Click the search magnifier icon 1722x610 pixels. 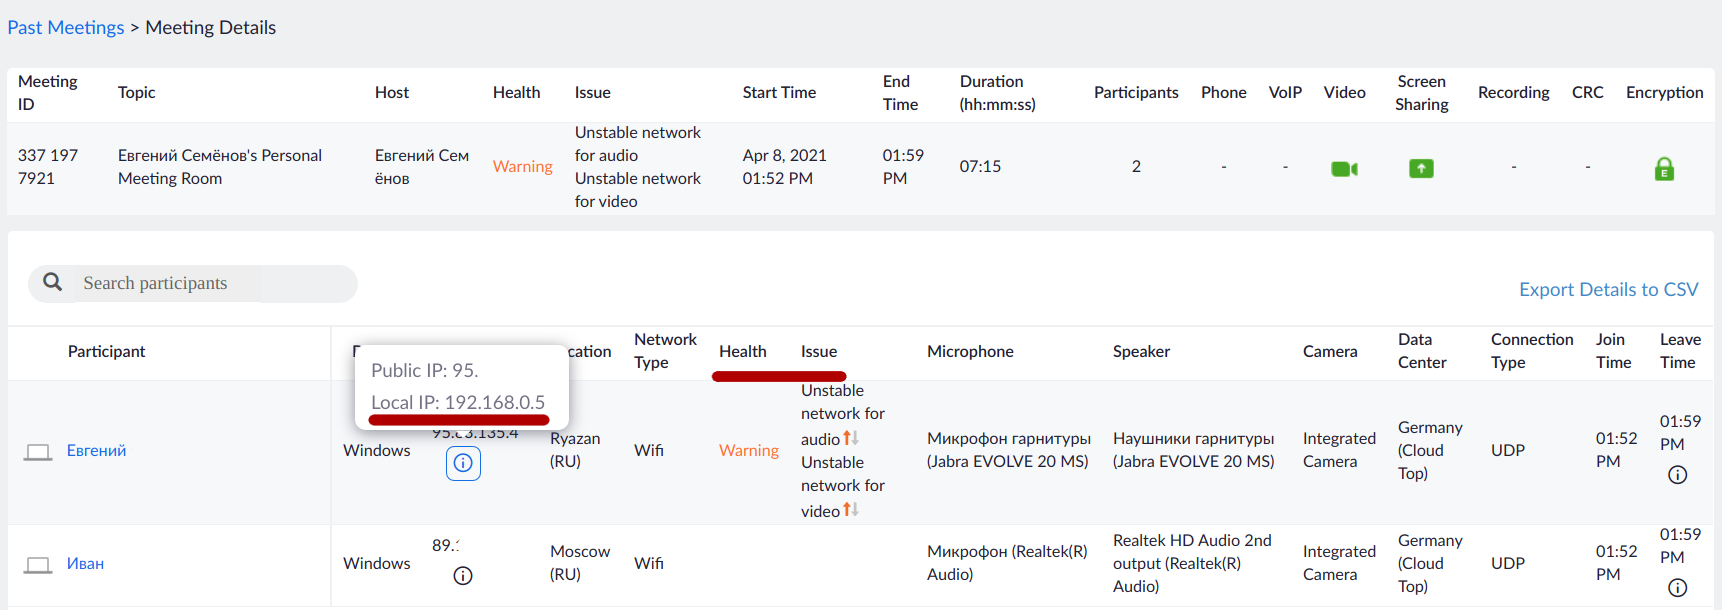coord(53,283)
